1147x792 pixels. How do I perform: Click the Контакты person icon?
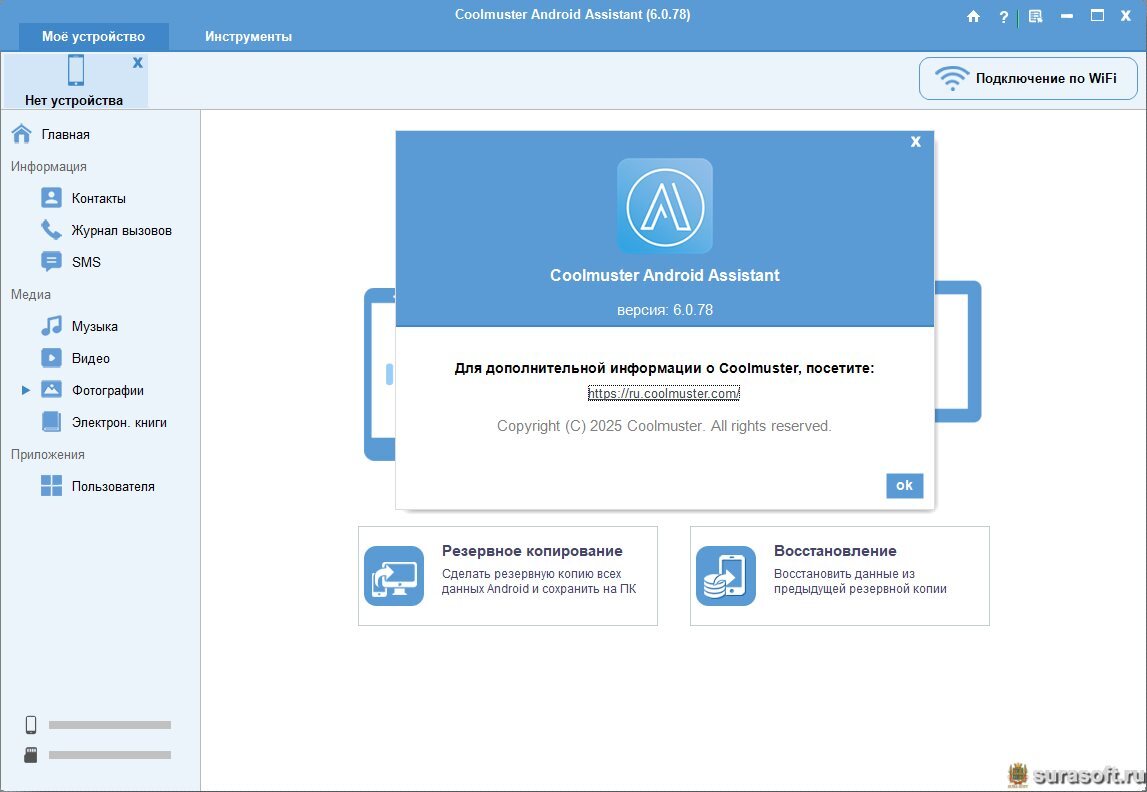51,197
